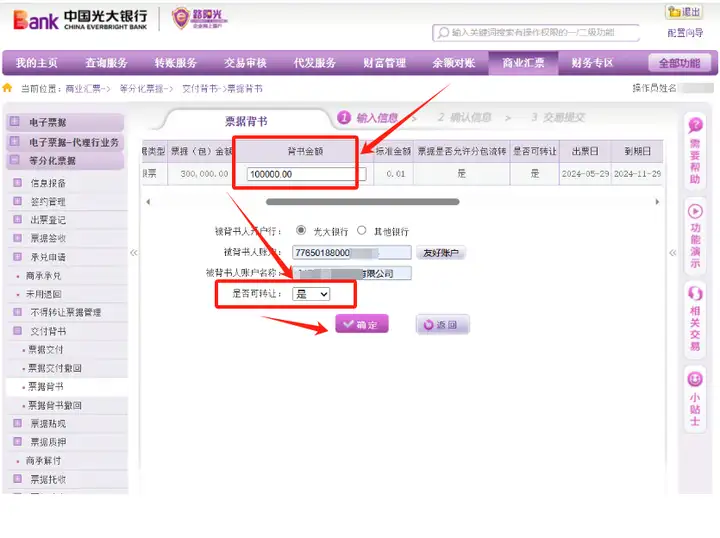Click the table scroll left arrow
The height and width of the screenshot is (538, 720).
click(x=148, y=202)
